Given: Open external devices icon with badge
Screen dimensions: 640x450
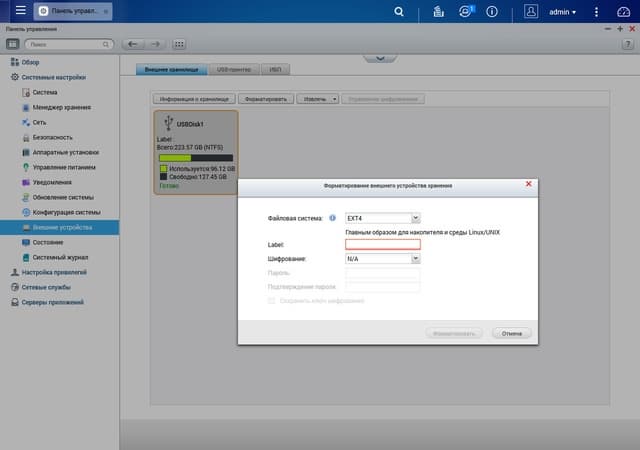Looking at the screenshot, I should (465, 11).
